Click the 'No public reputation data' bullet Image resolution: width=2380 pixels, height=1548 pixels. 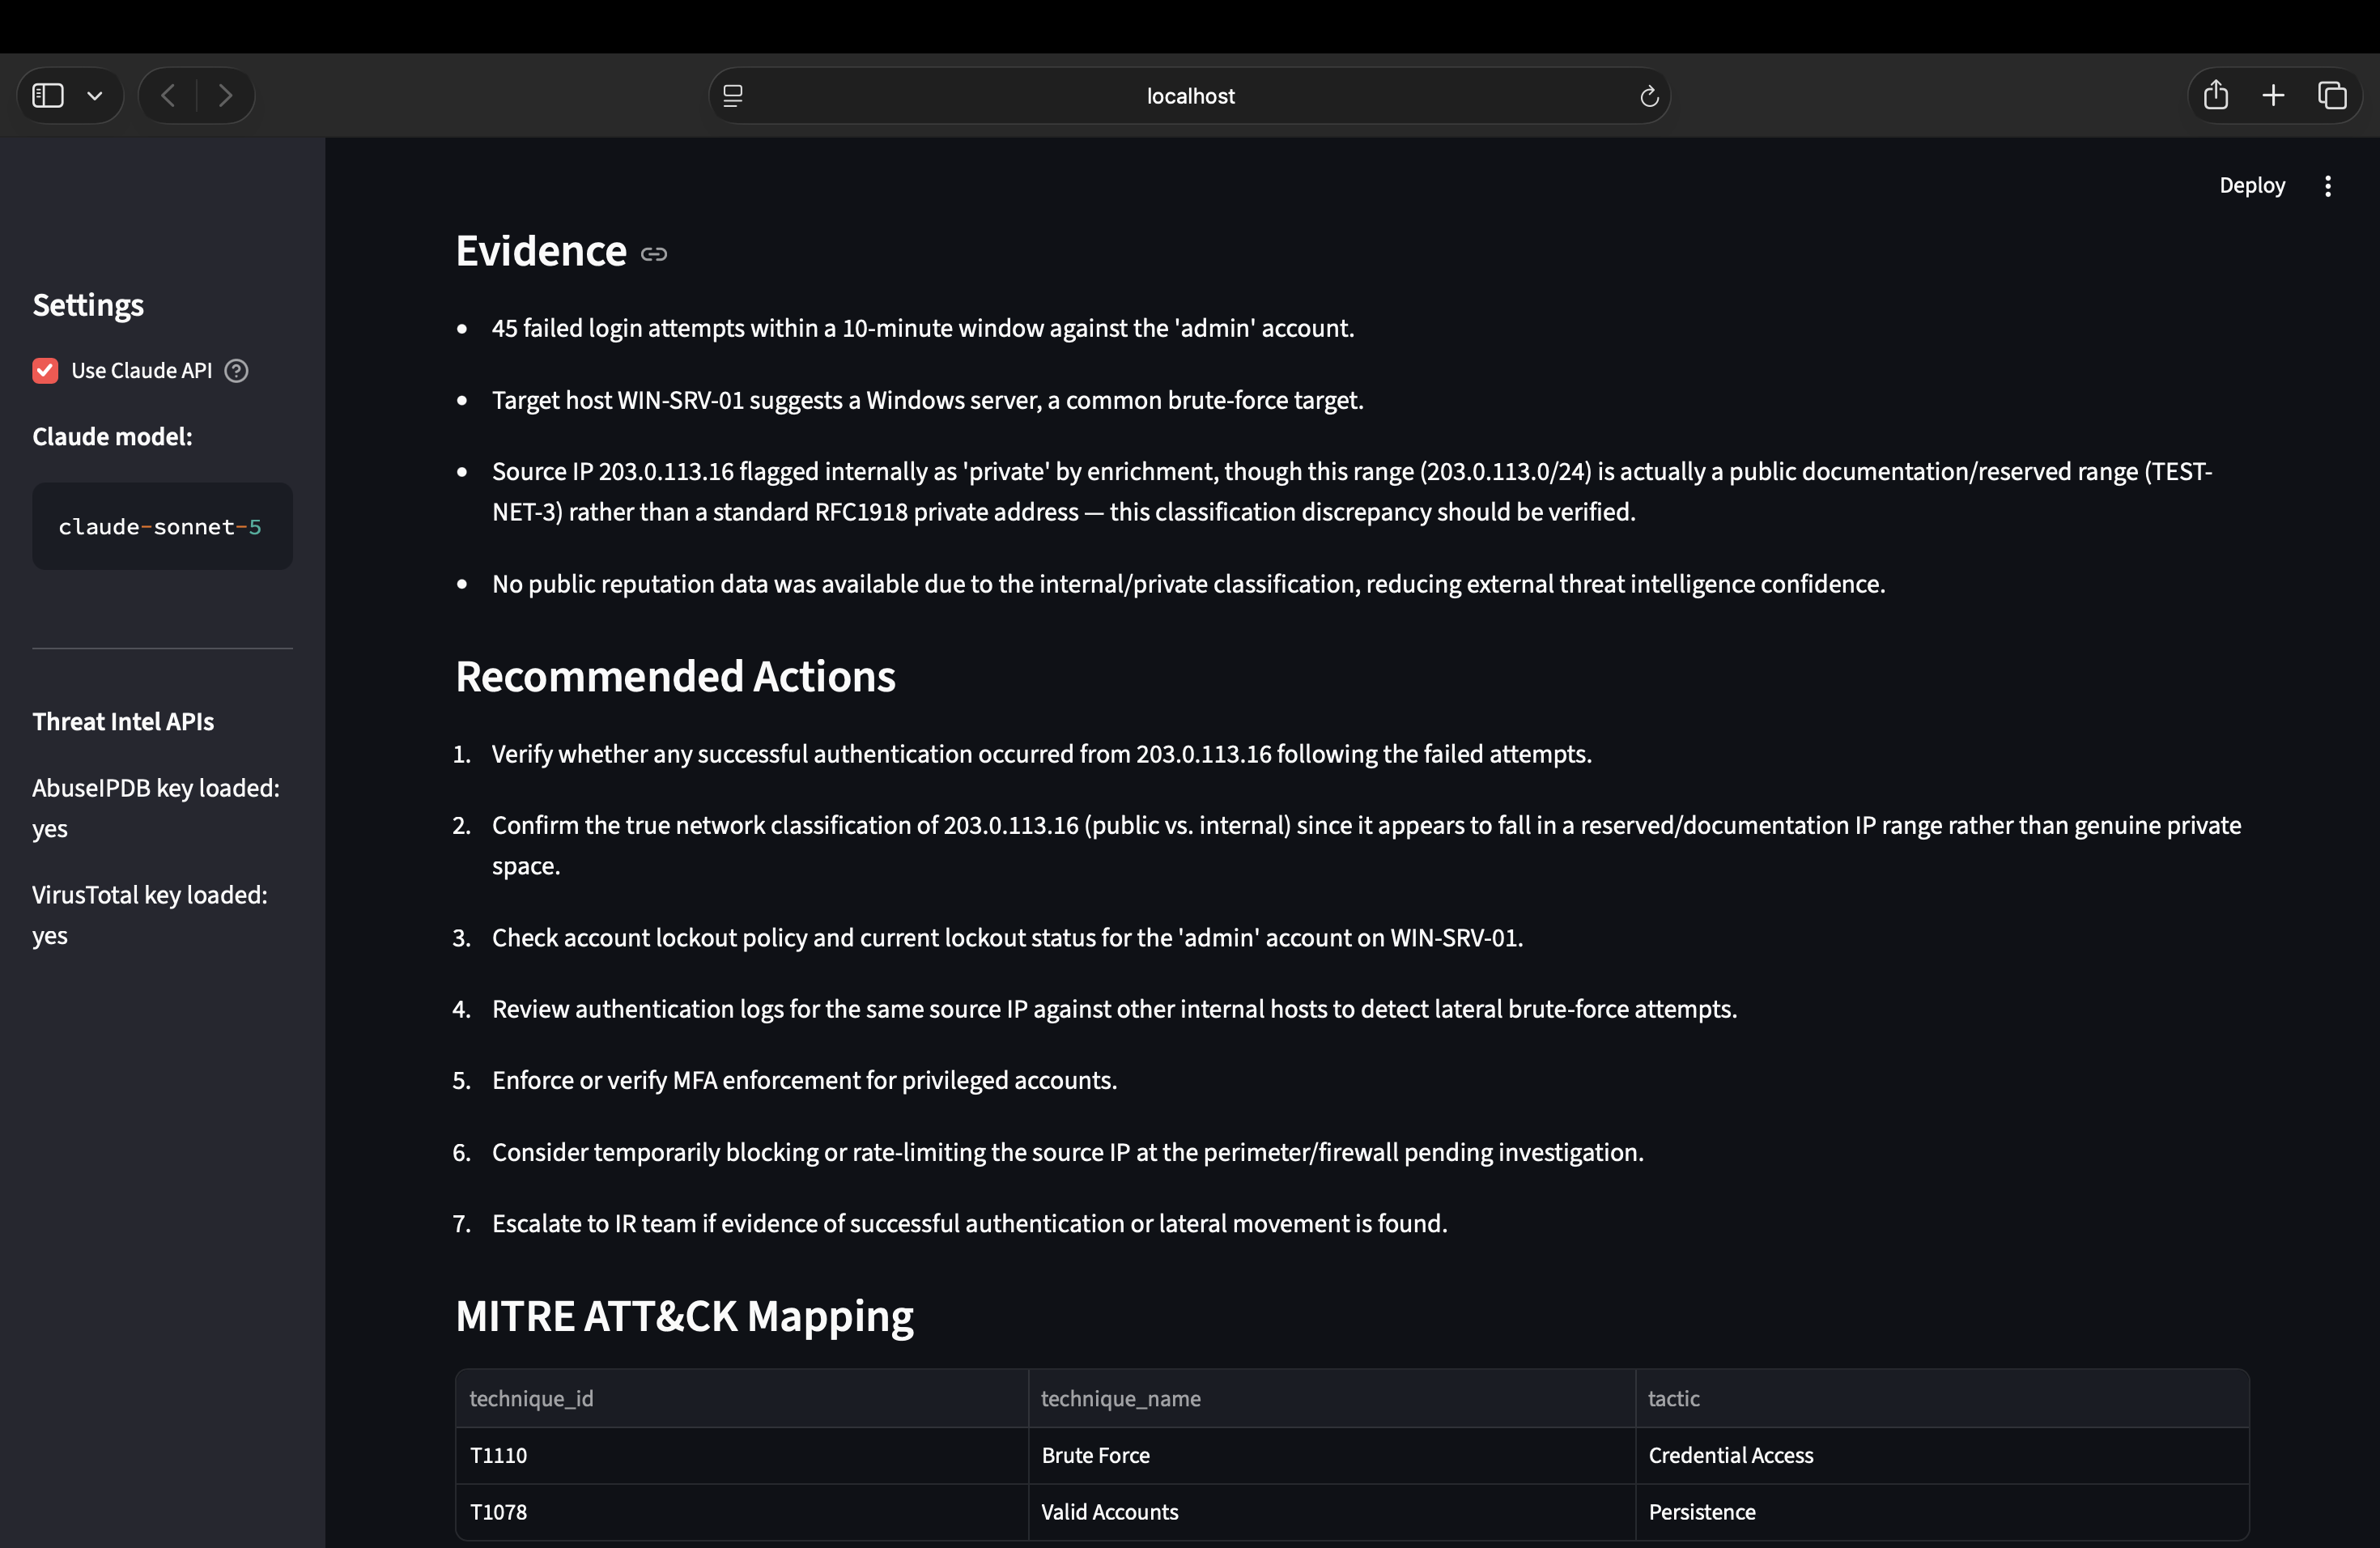(x=1188, y=584)
